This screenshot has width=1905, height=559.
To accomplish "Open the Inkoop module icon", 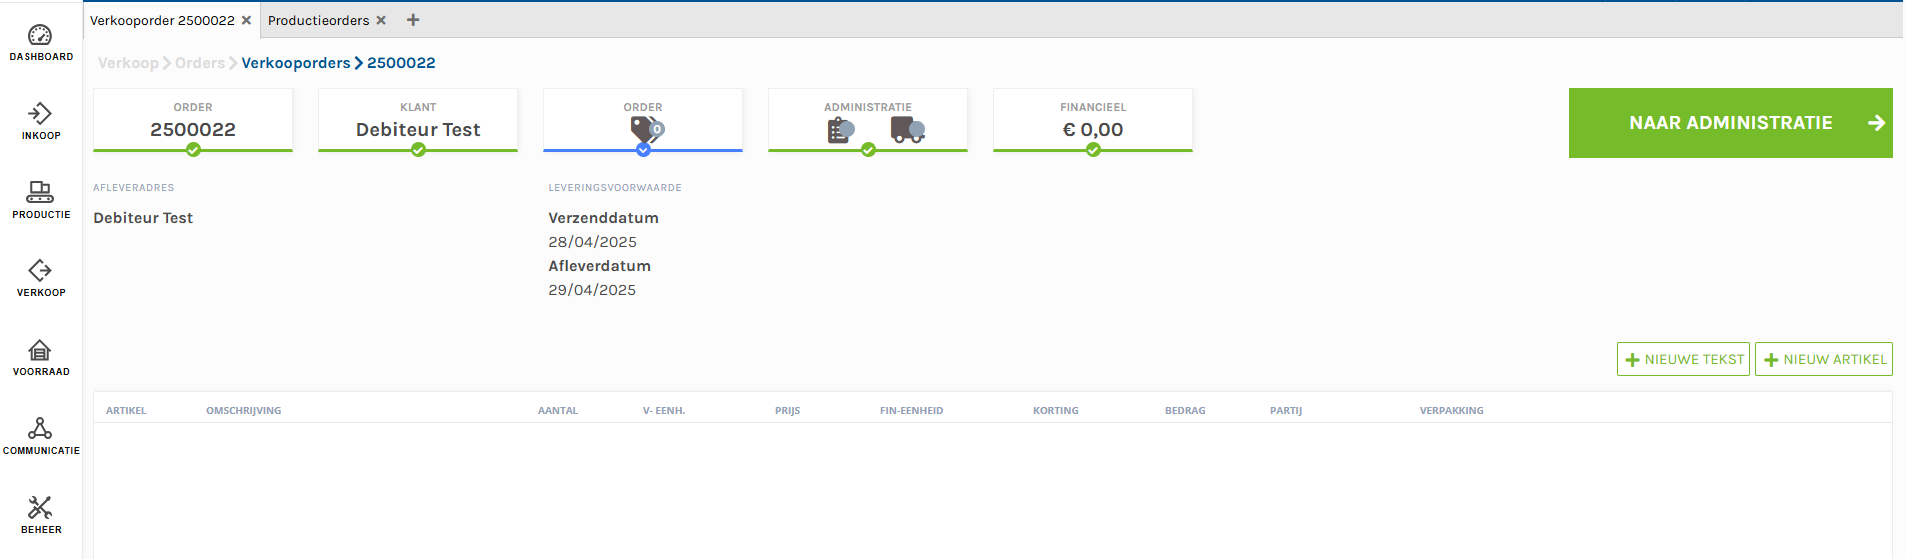I will coord(40,114).
